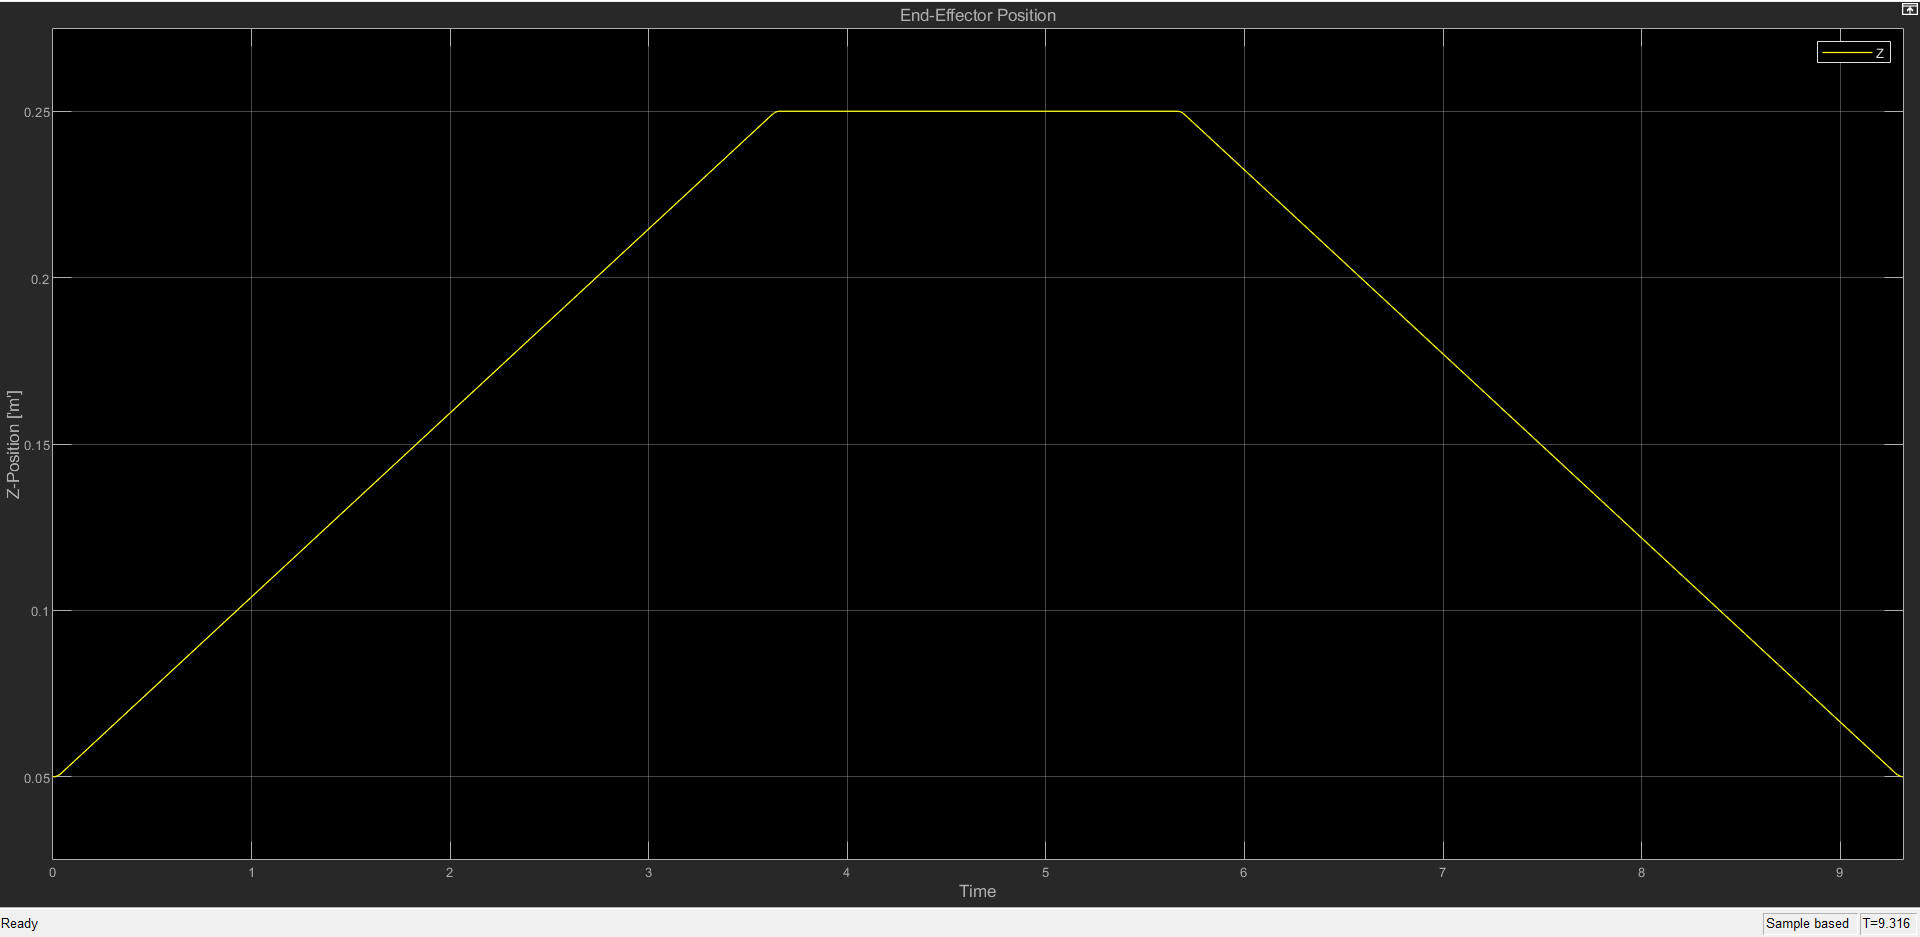Click the x-axis tick label 1
Screen dimensions: 1920x937
tap(251, 873)
